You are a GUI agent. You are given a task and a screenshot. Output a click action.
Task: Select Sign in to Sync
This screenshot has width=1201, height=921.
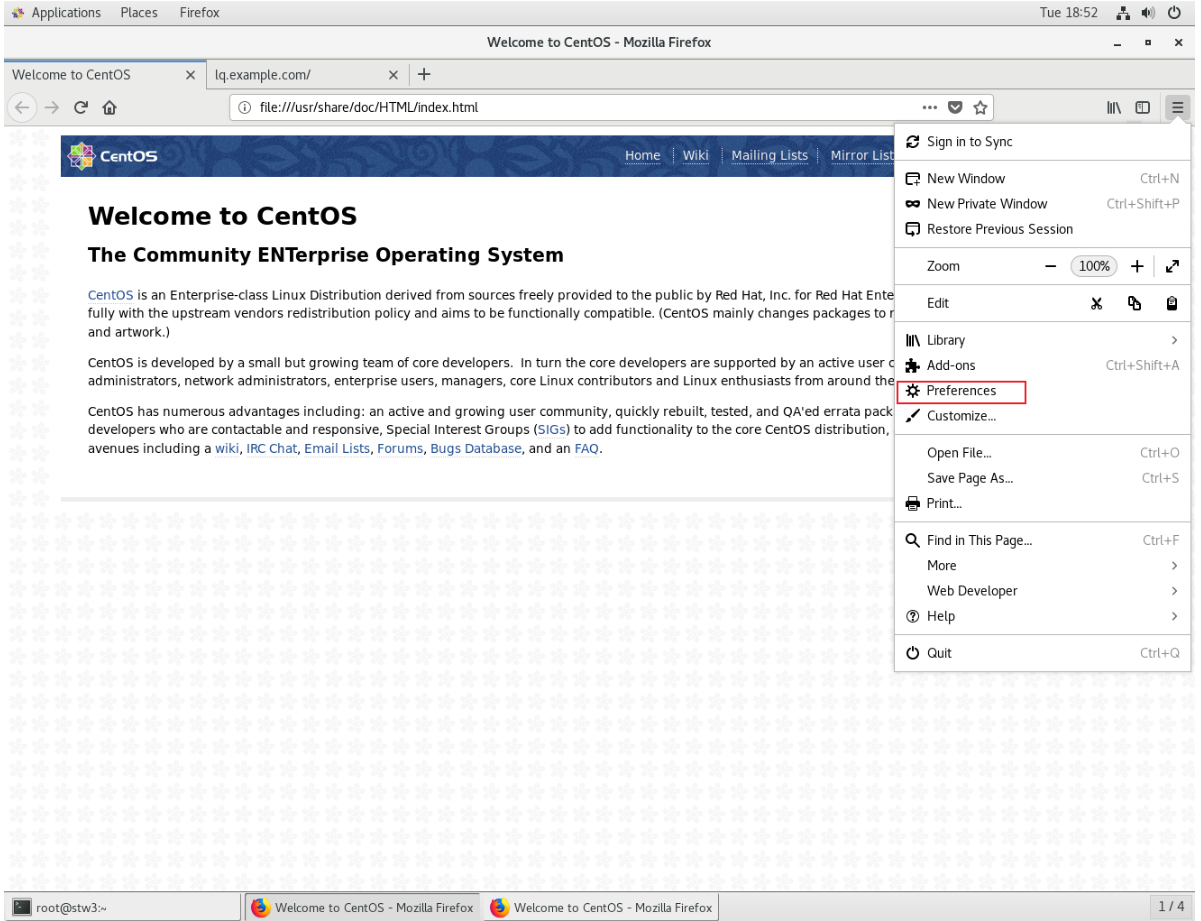tap(1043, 142)
